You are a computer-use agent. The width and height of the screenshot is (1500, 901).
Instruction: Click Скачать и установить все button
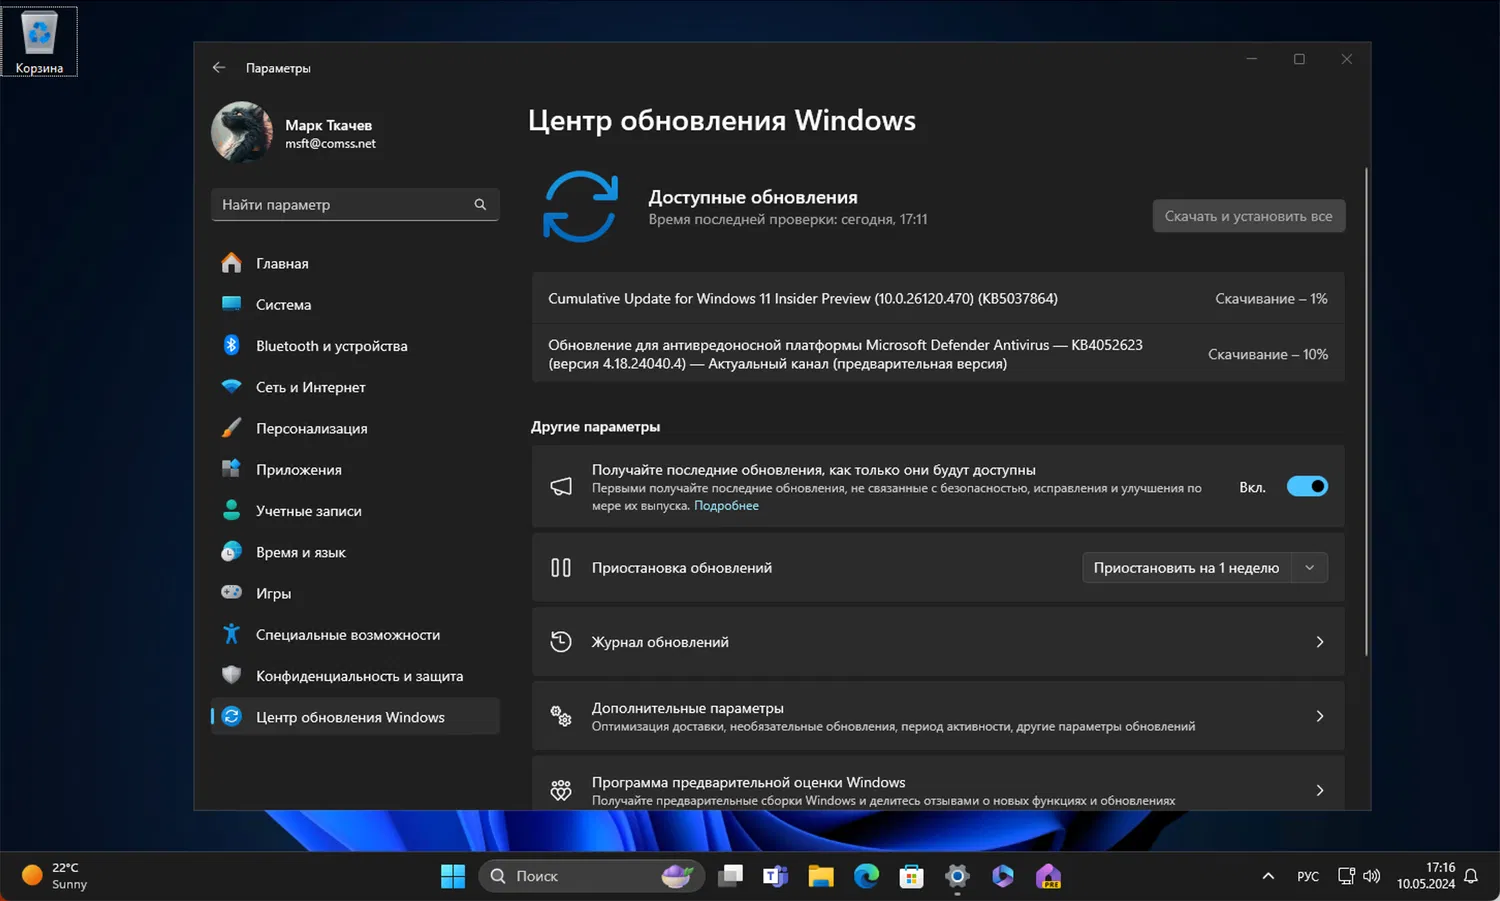[1249, 216]
